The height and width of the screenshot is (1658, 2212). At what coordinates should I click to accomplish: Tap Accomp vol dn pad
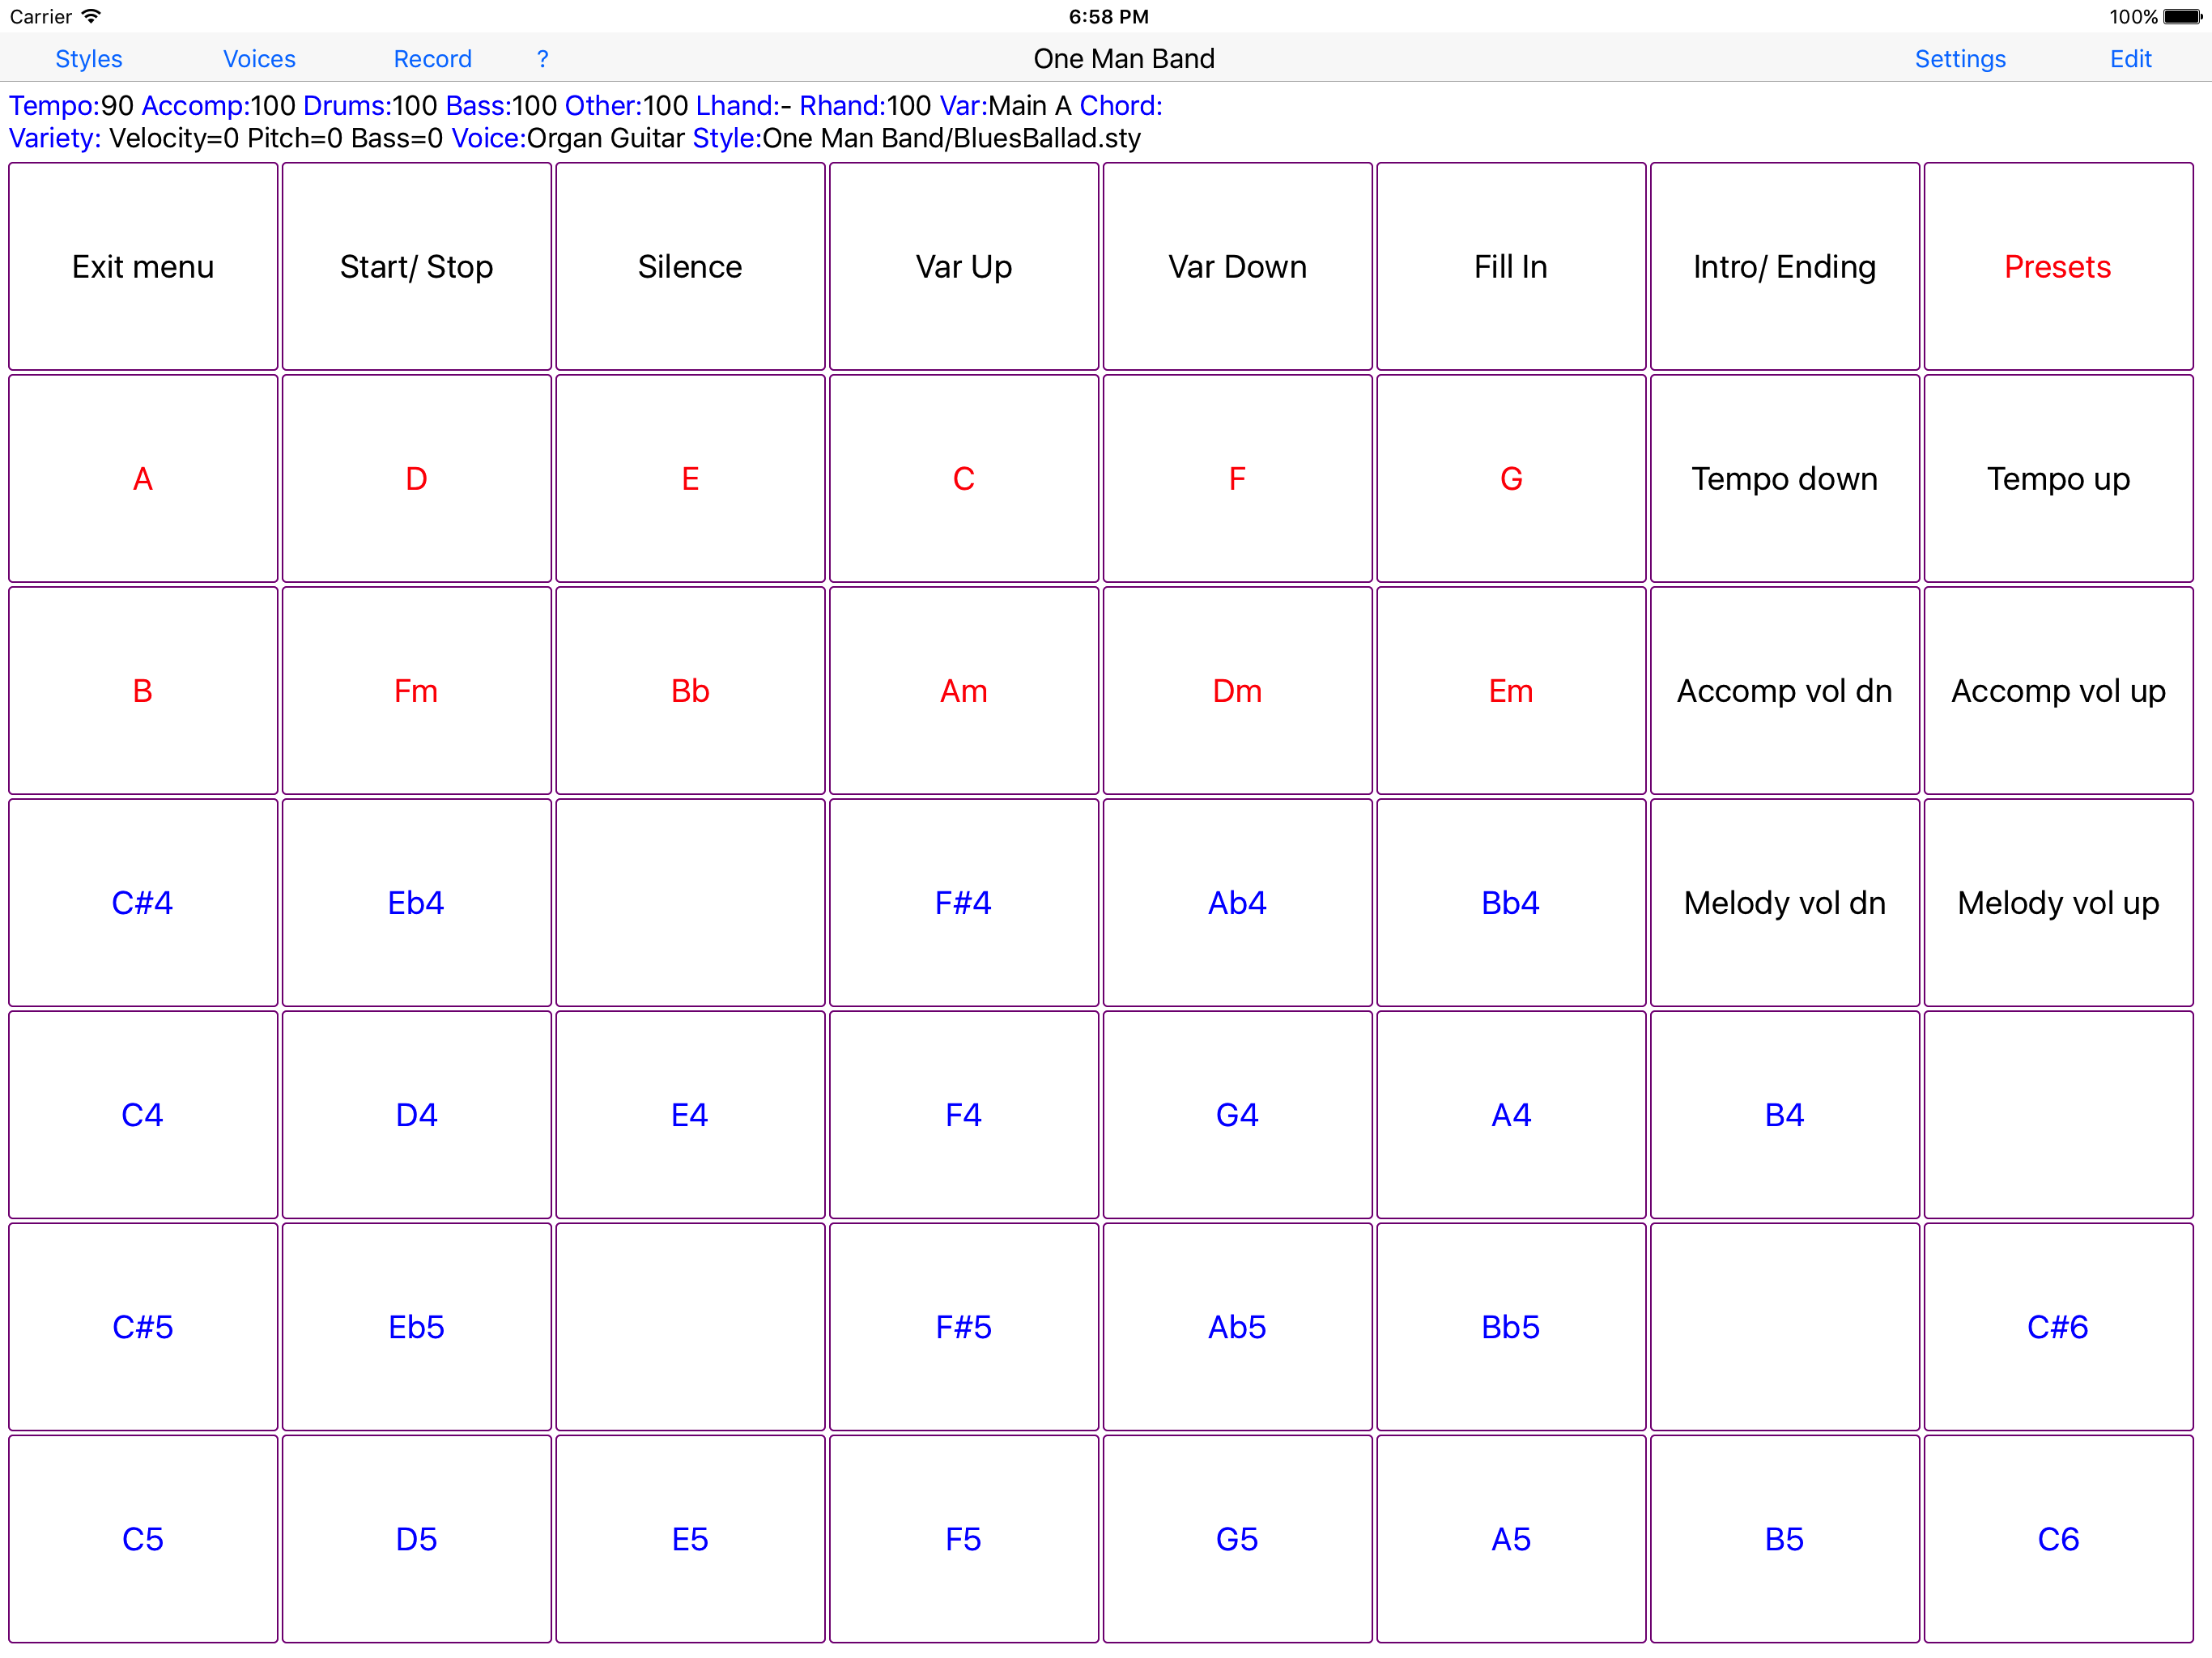pos(1785,691)
